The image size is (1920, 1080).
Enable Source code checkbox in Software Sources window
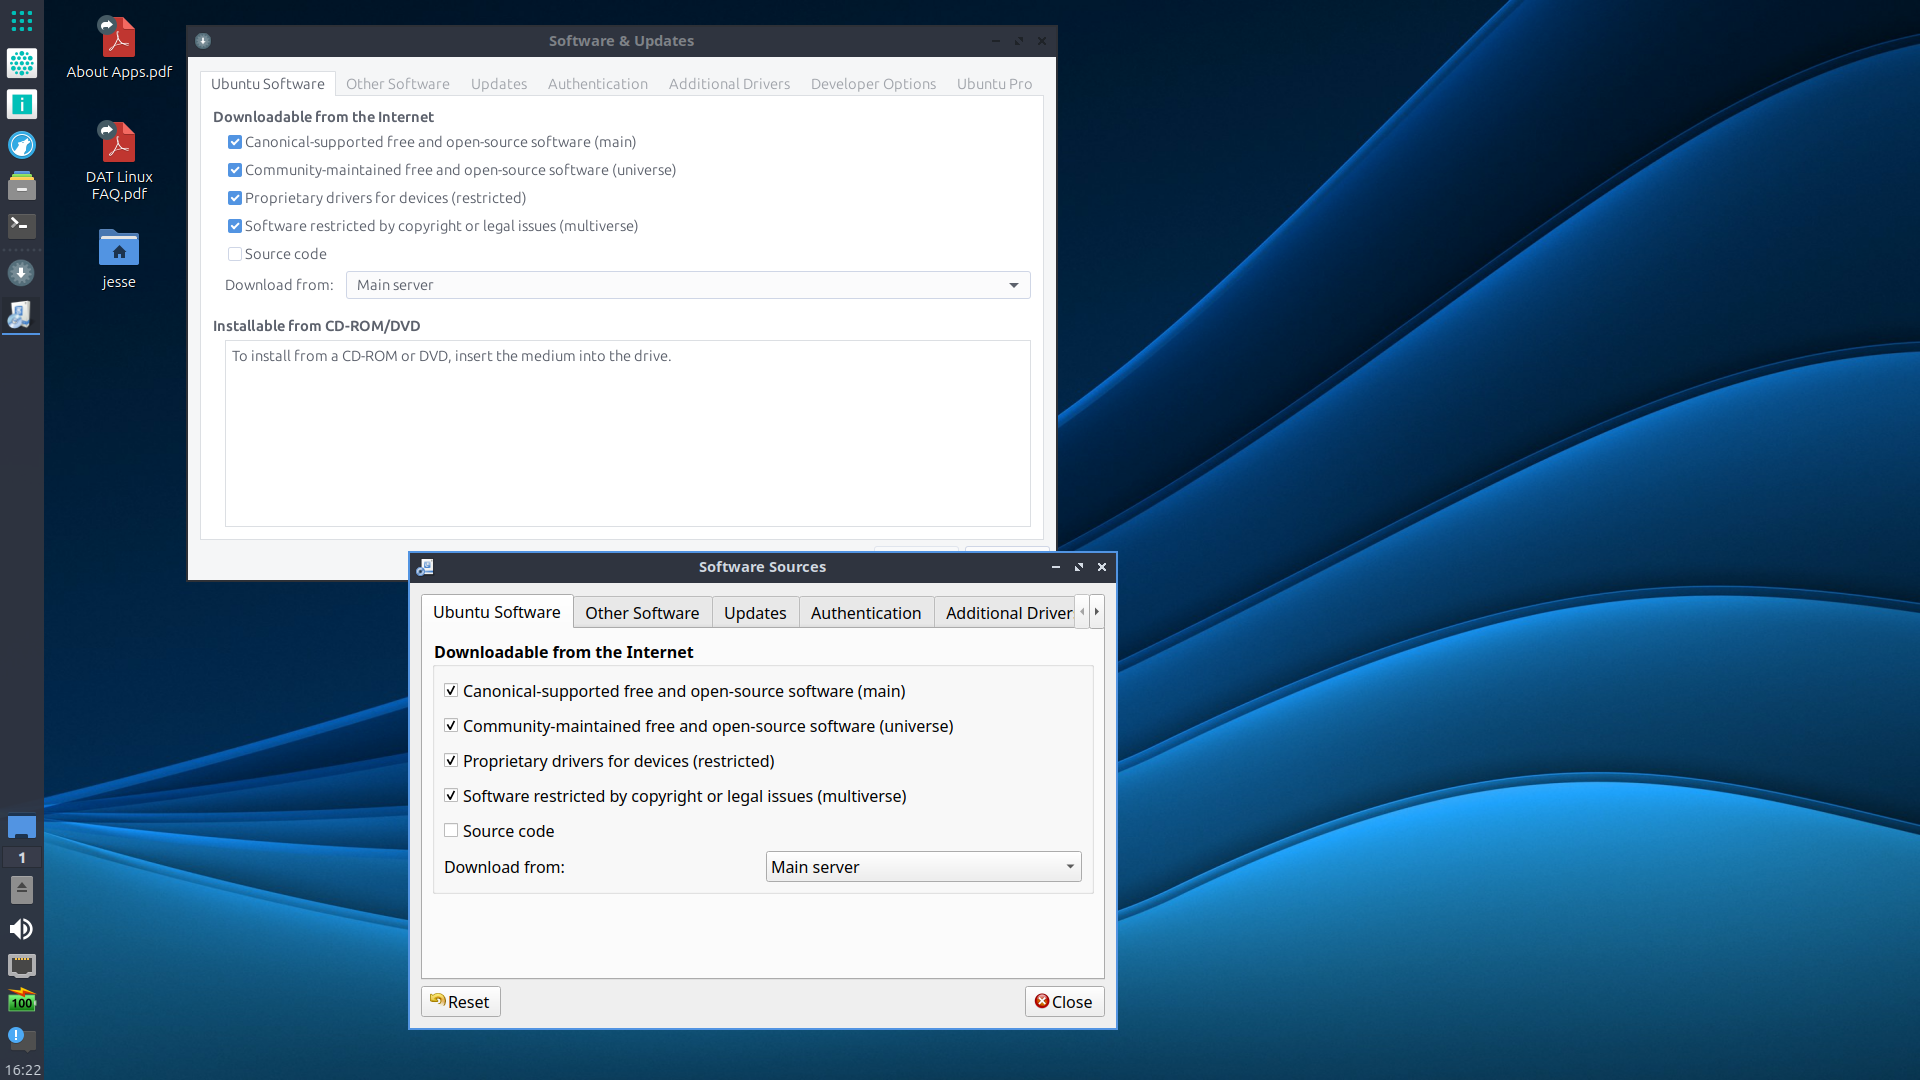(x=451, y=831)
